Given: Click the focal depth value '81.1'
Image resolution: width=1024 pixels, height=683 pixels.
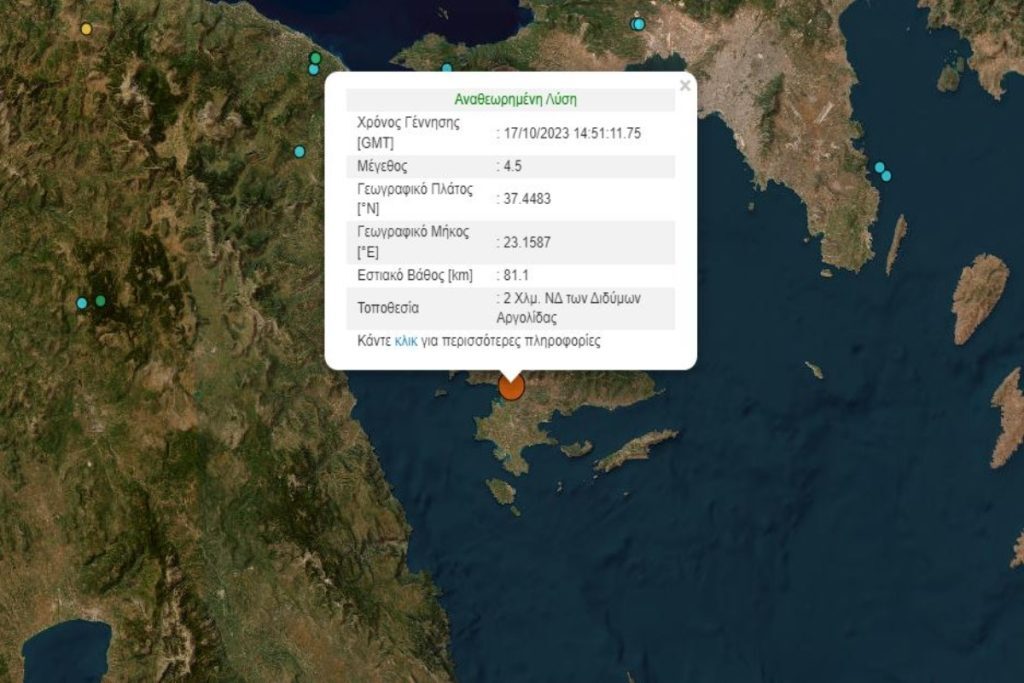Looking at the screenshot, I should point(516,275).
